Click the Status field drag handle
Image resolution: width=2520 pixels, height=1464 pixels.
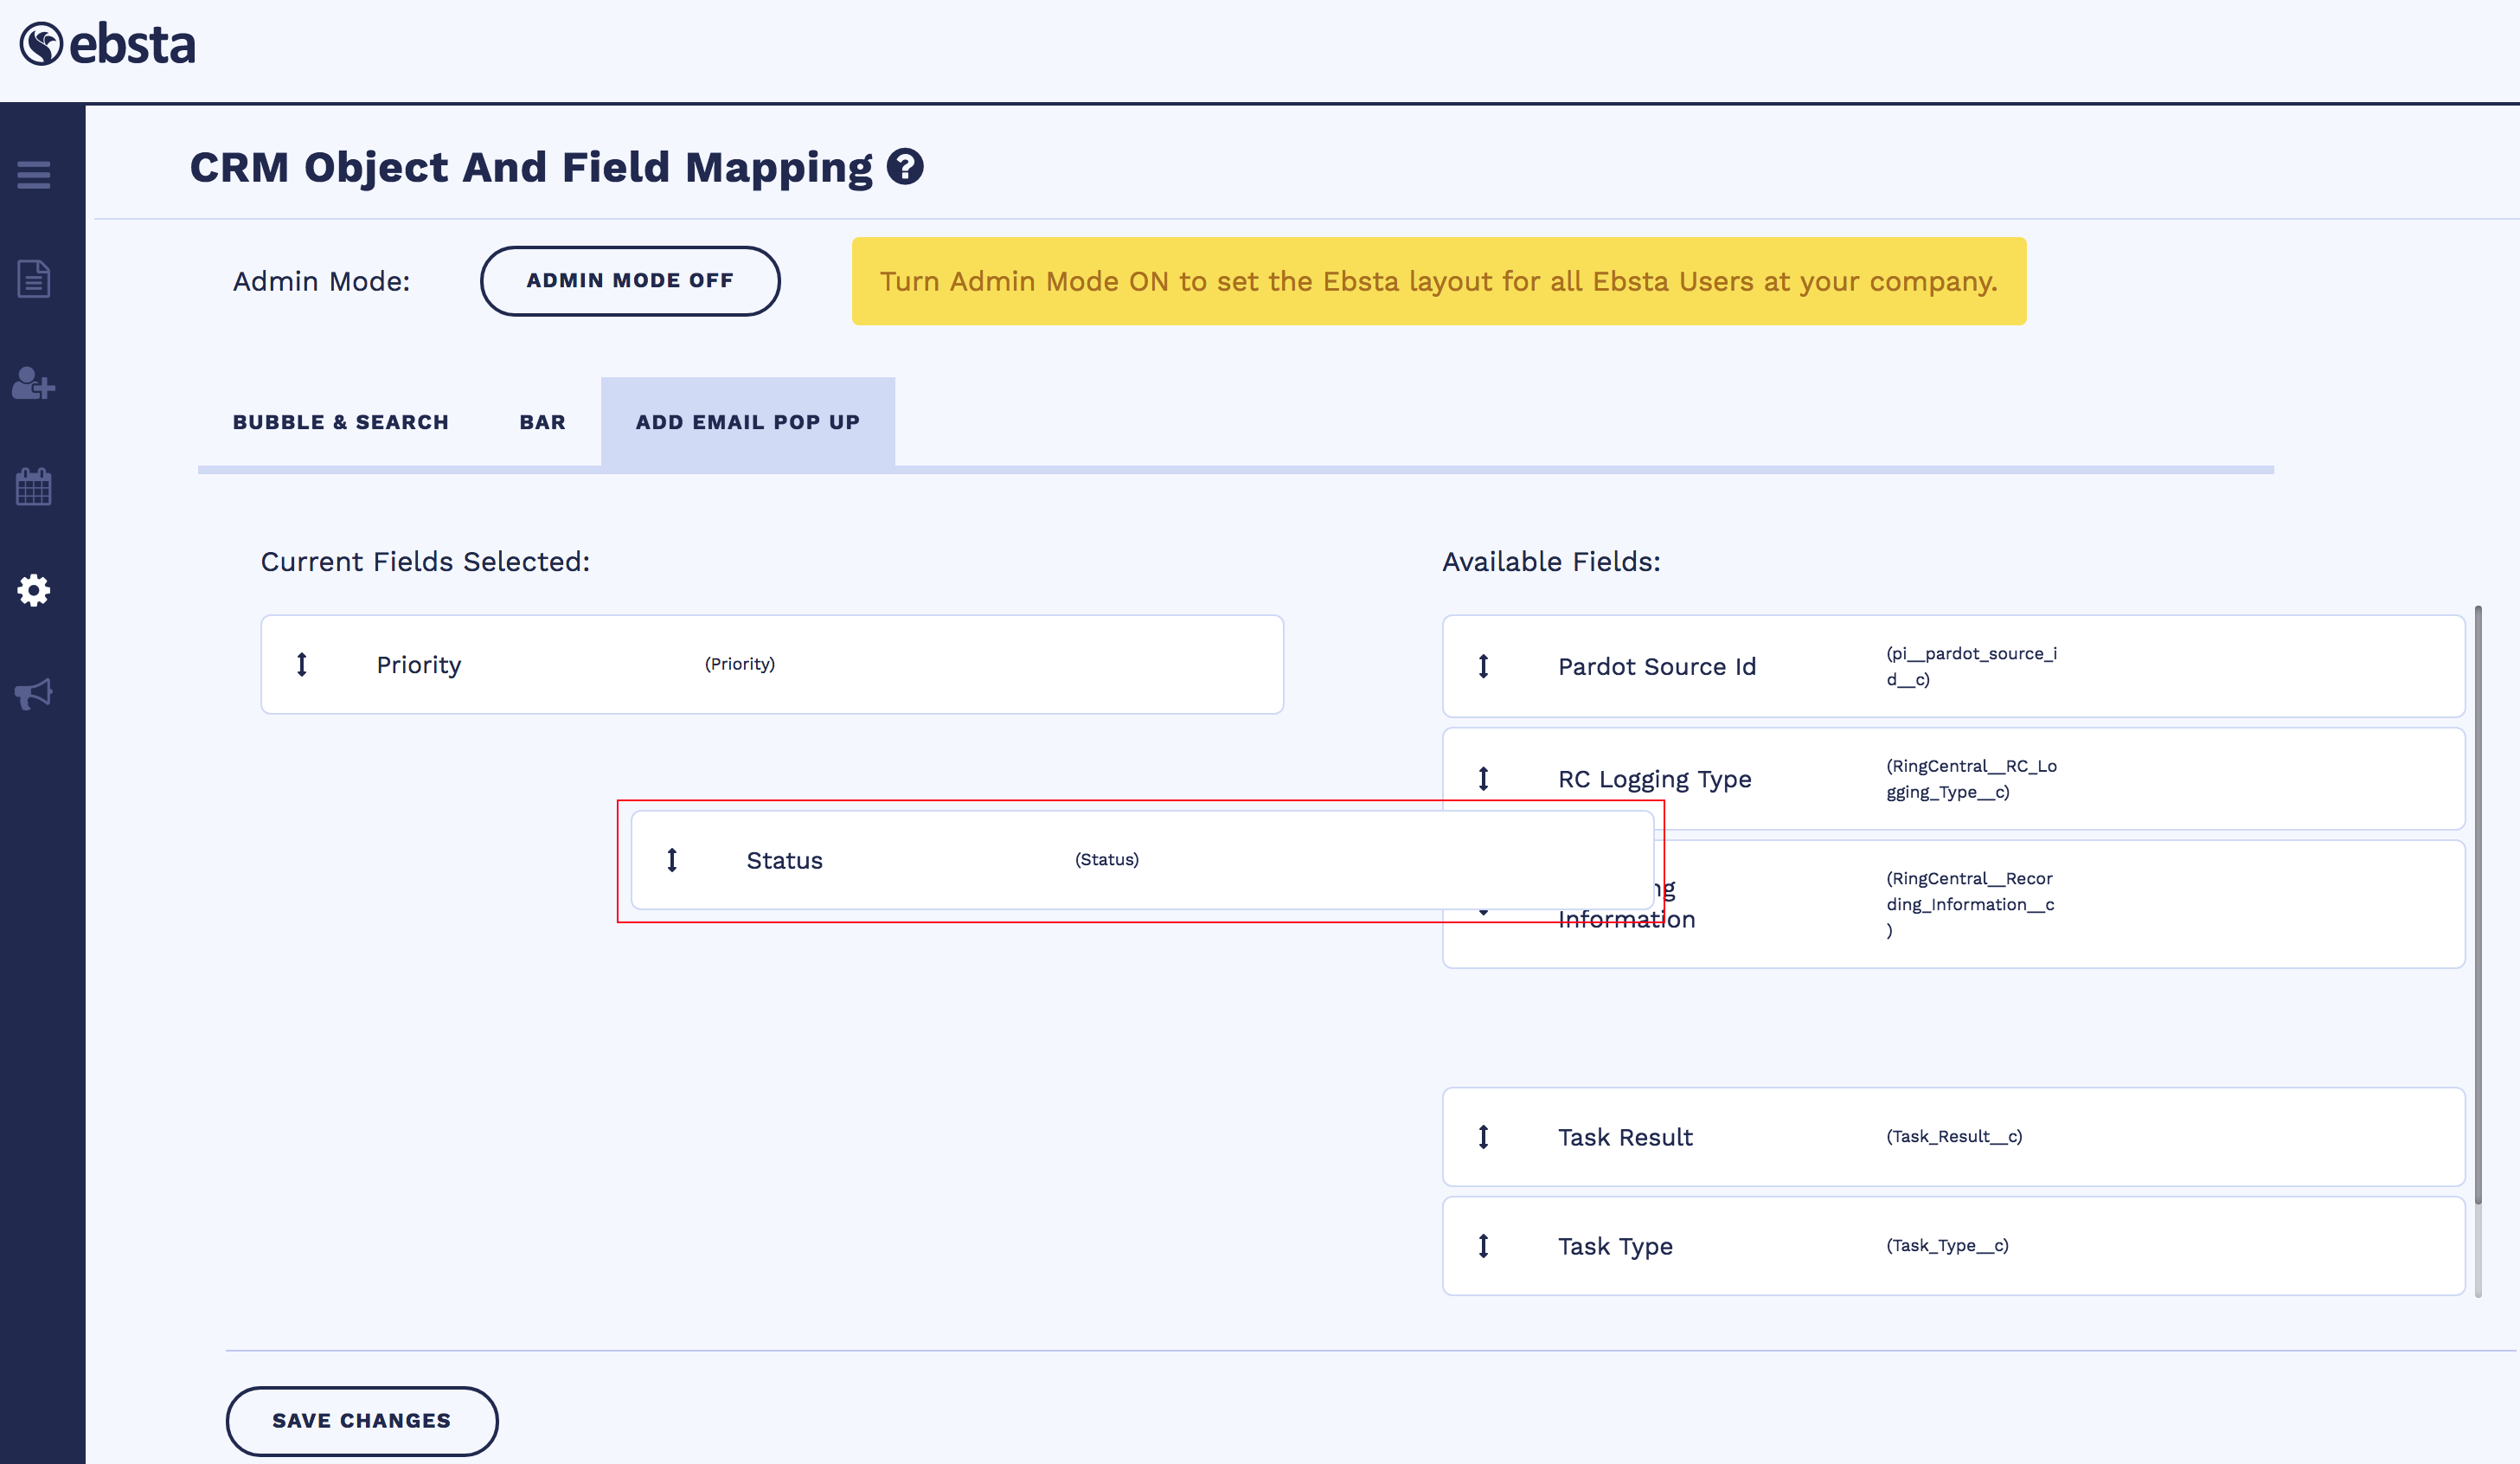[x=672, y=860]
